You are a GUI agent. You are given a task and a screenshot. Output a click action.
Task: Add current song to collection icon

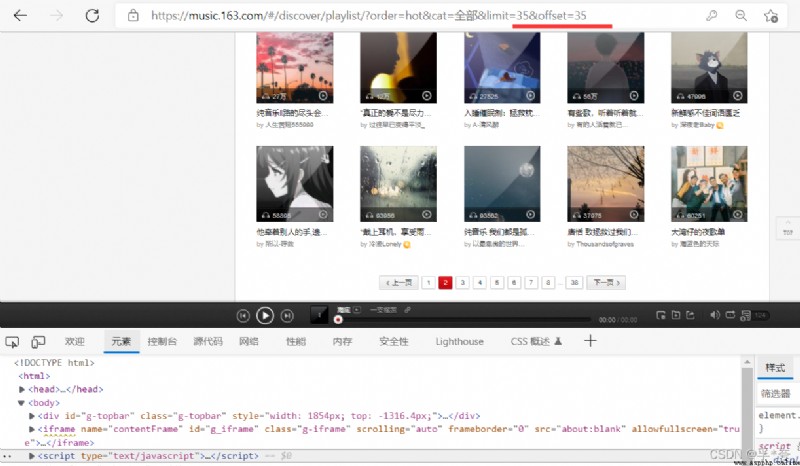tap(676, 315)
